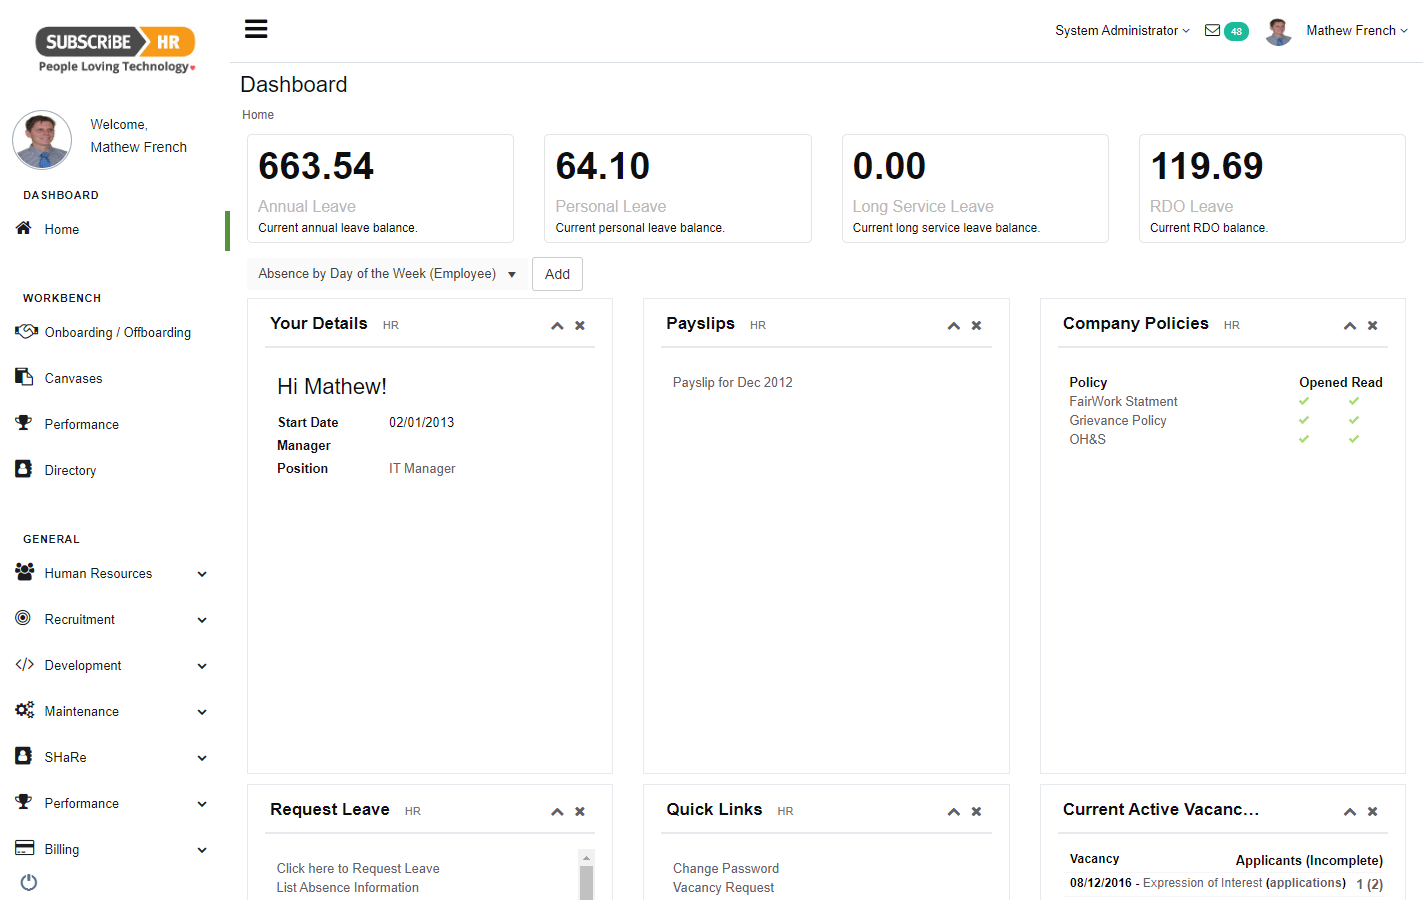
Task: Collapse the Payslips widget
Action: (953, 325)
